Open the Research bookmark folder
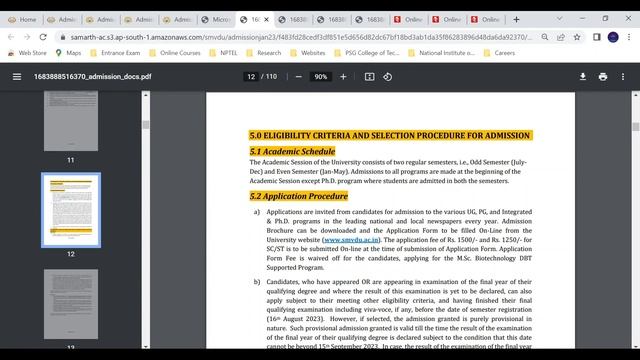This screenshot has width=640, height=360. point(264,53)
